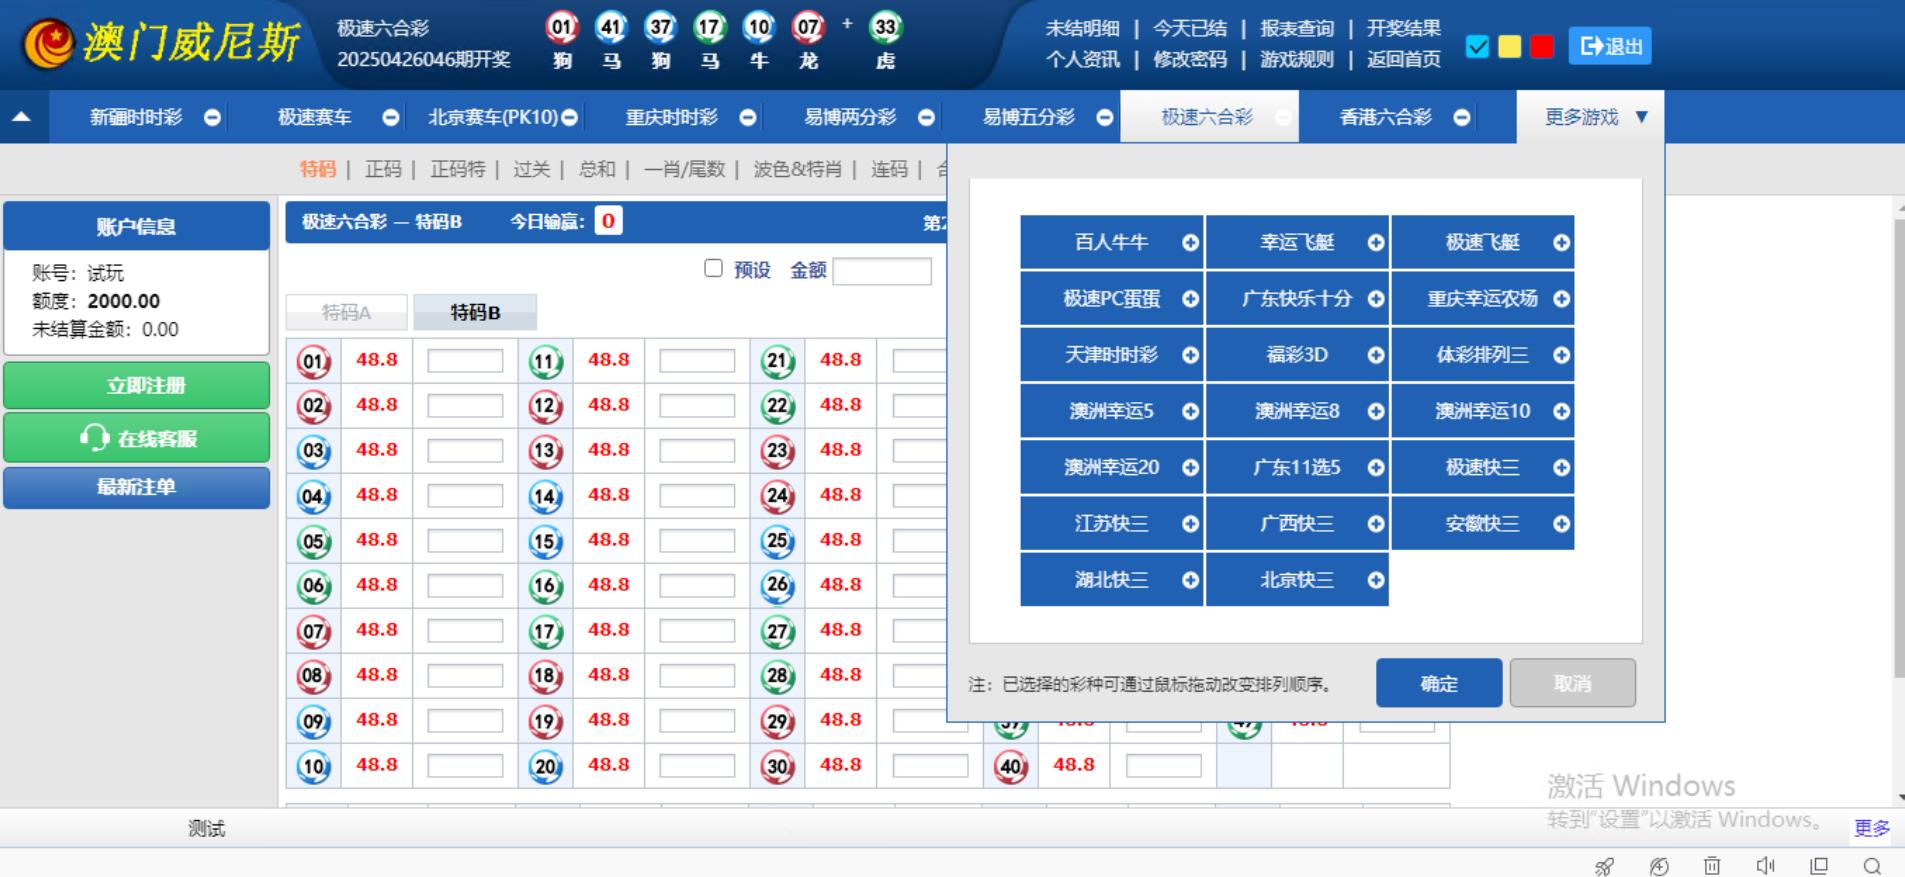Select the 特码B option tab
1905x877 pixels.
(x=475, y=313)
